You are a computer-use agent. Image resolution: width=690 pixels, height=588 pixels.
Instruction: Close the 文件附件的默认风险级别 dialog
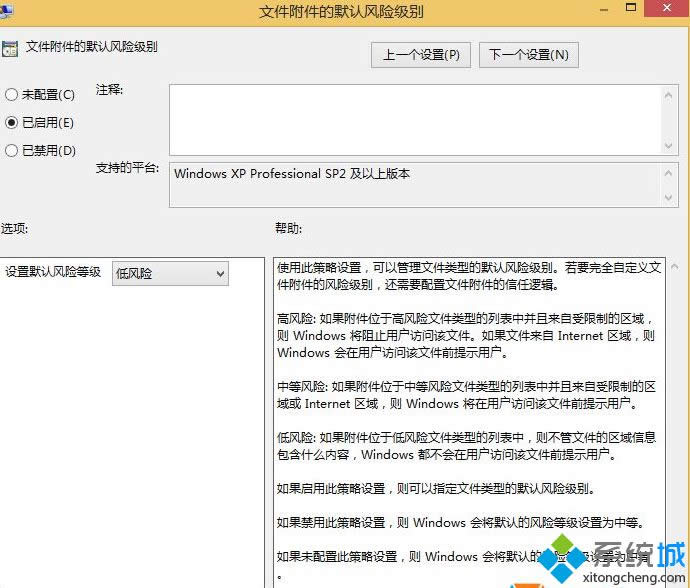click(x=667, y=8)
